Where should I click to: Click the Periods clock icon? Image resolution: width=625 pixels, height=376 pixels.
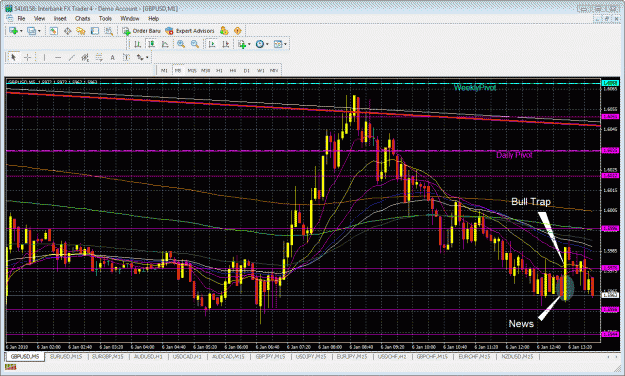point(259,44)
